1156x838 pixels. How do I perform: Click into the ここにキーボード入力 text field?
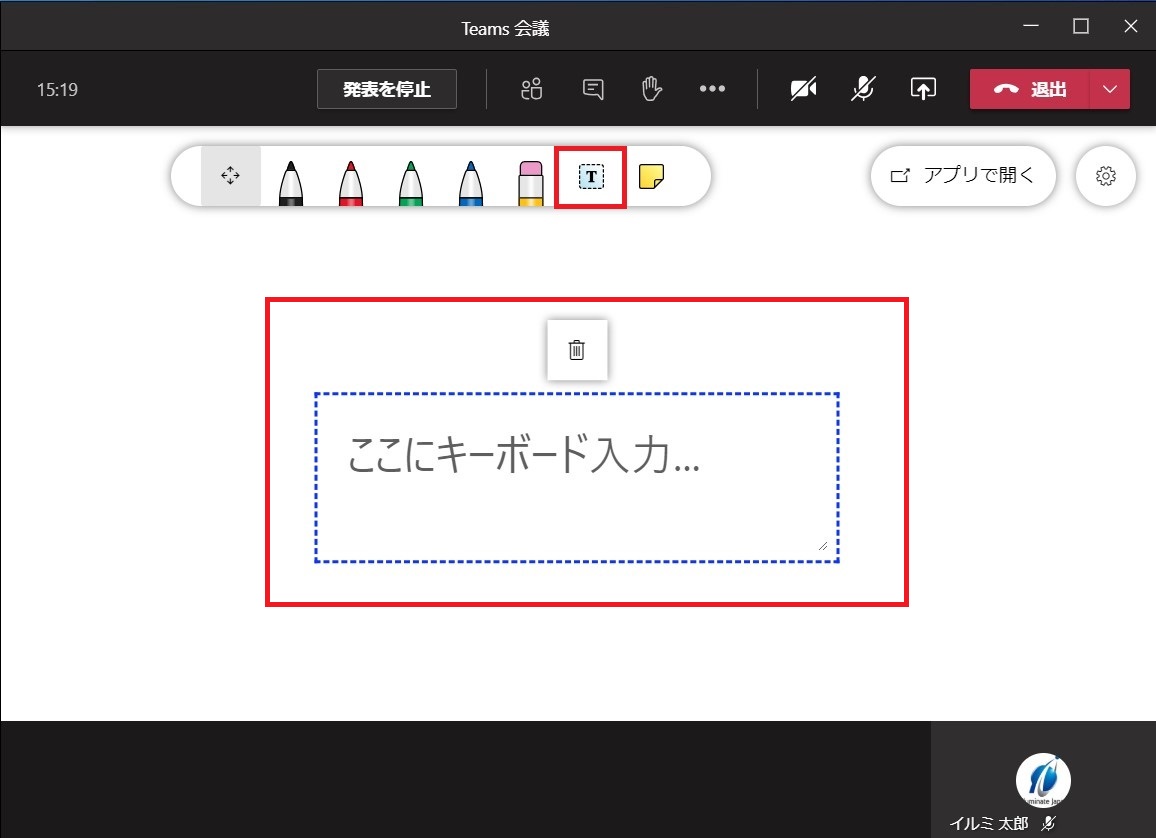tap(577, 478)
